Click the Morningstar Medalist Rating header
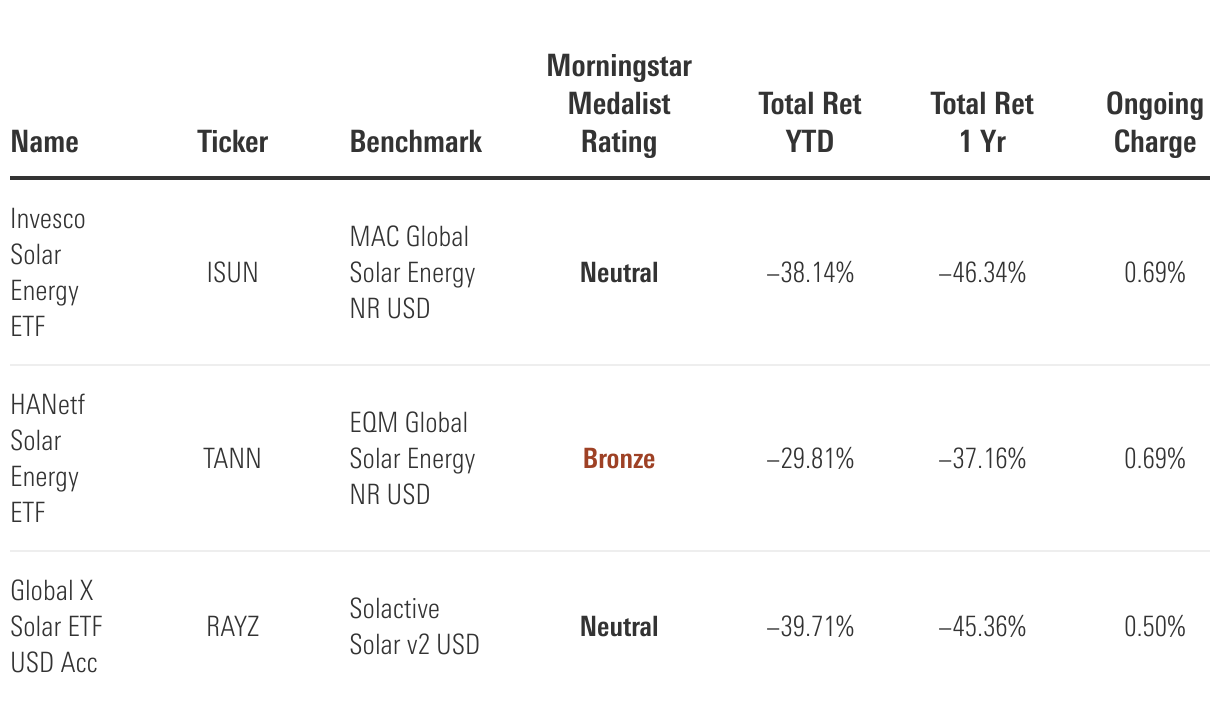 point(619,105)
